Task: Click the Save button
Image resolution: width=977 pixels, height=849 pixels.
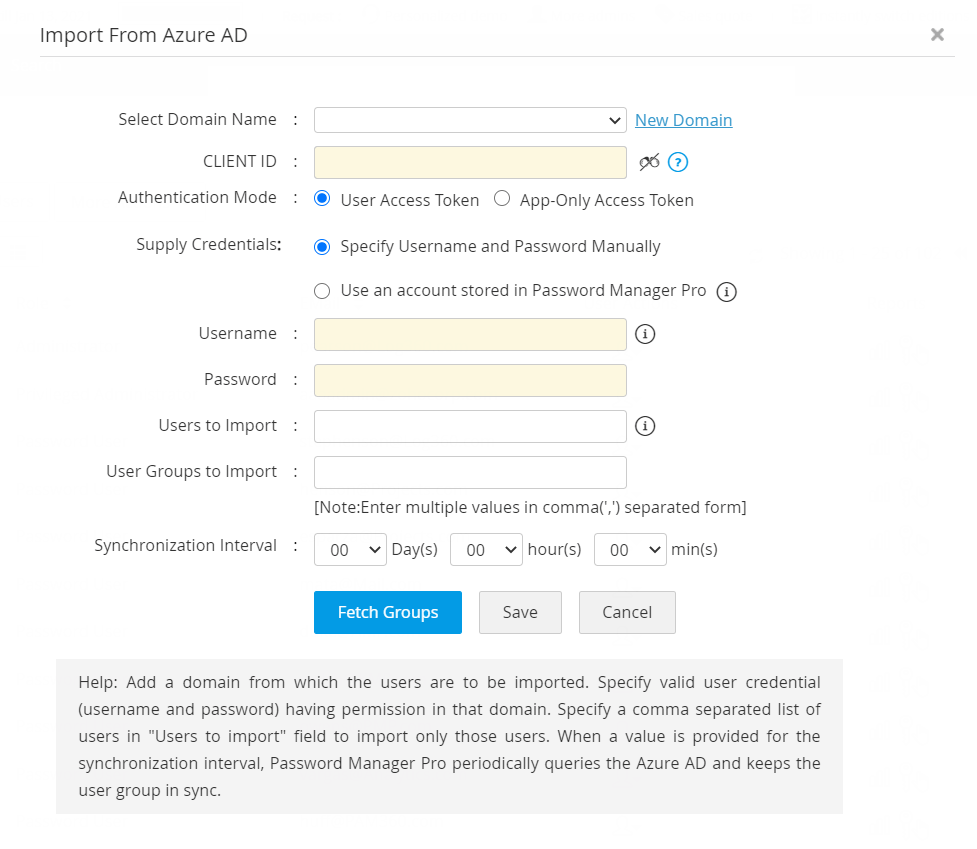Action: (520, 613)
